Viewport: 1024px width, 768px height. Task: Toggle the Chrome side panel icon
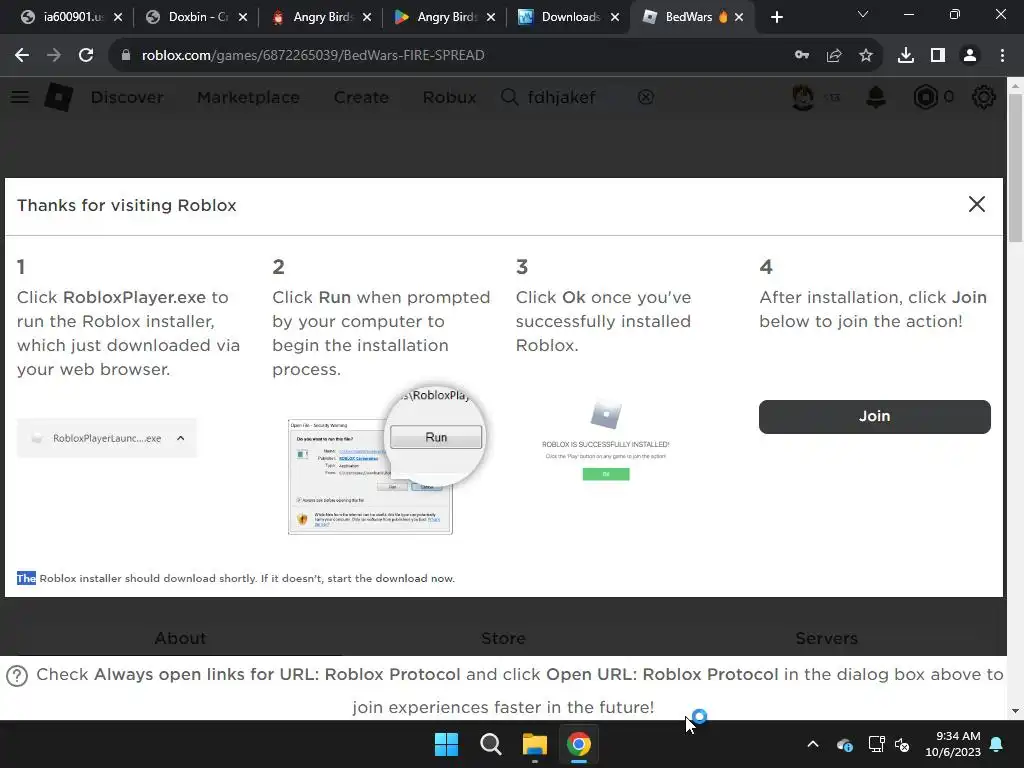pyautogui.click(x=938, y=56)
